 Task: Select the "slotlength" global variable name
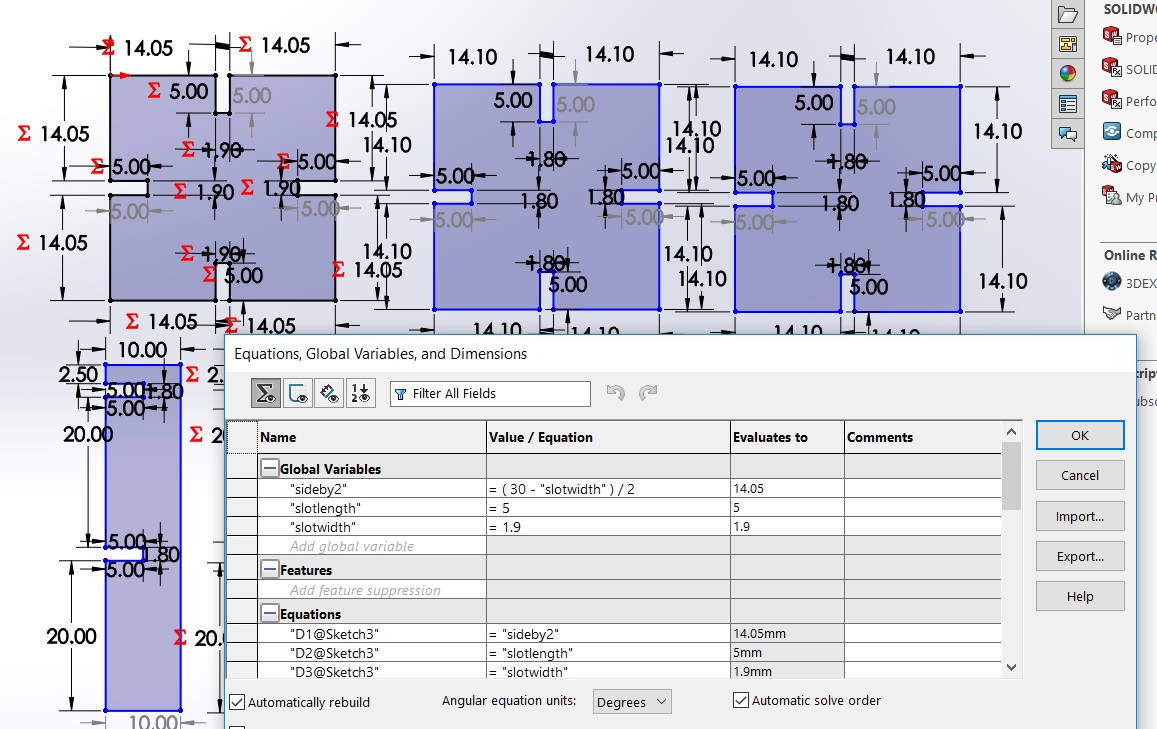[x=325, y=508]
